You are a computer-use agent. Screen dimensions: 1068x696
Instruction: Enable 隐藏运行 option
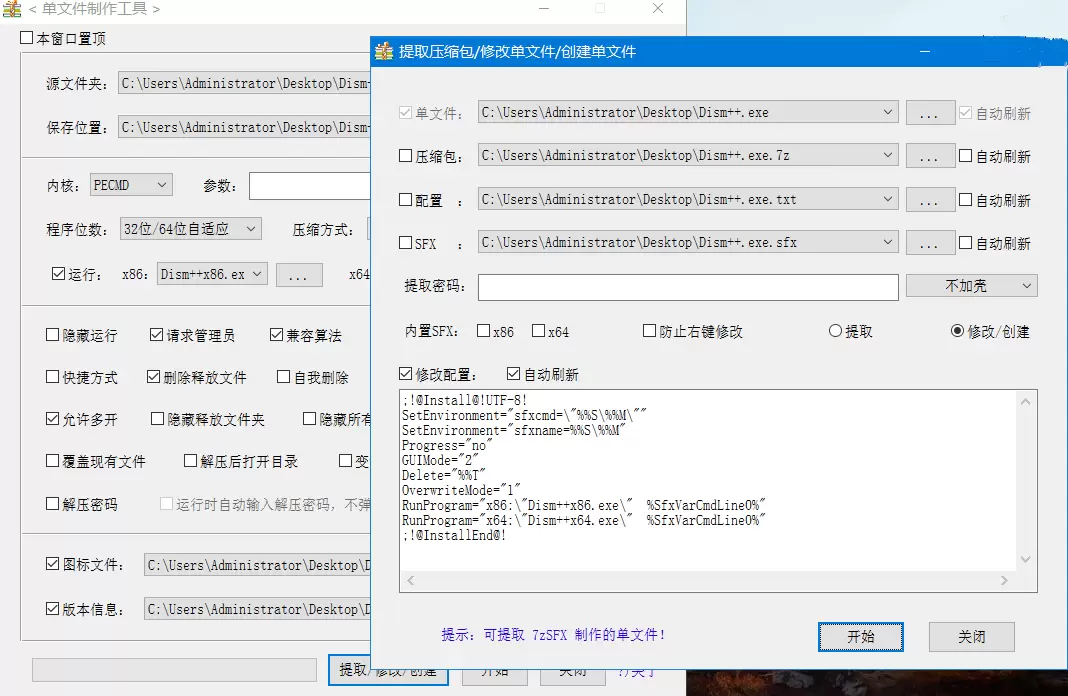[52, 334]
